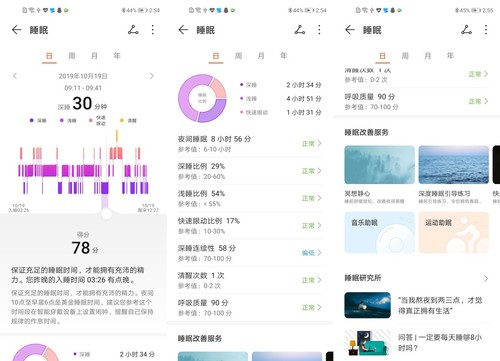Open the route-shaped icon on the right sleep screen
500x361 pixels.
(467, 30)
